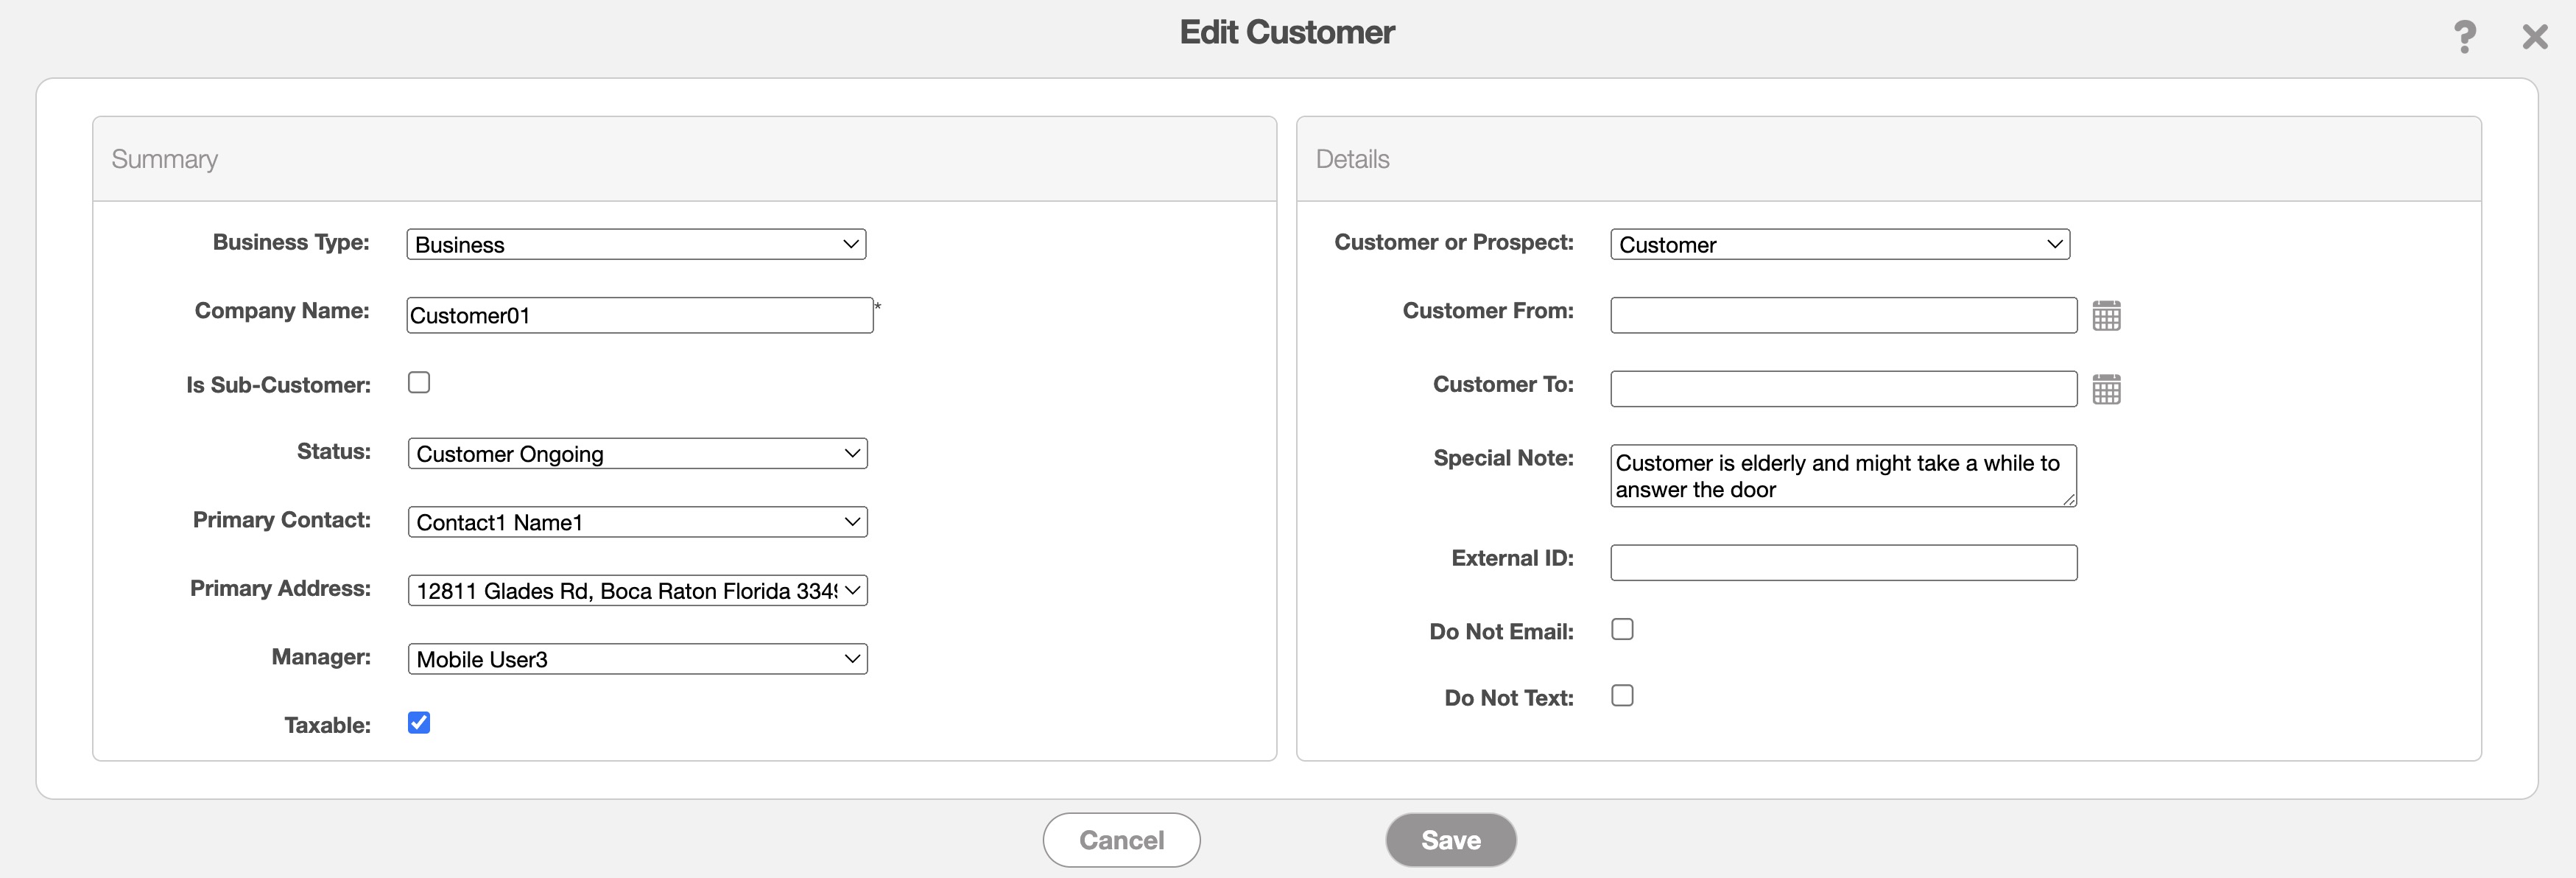Uncheck the Taxable checkbox

click(x=419, y=723)
